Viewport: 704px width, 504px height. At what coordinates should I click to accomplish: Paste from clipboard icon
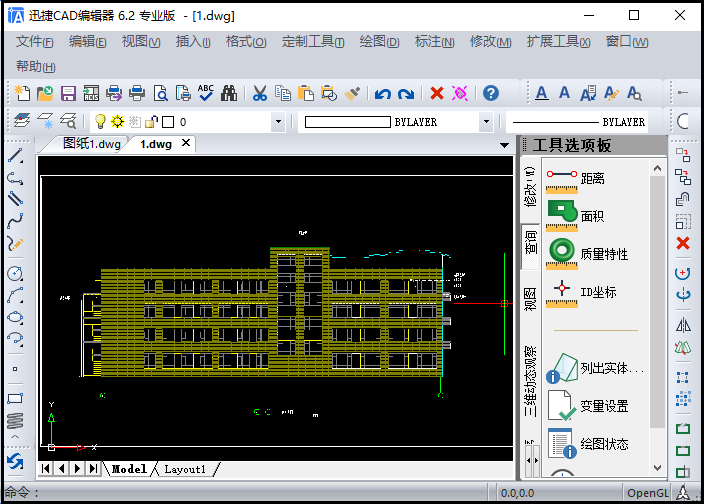[306, 93]
